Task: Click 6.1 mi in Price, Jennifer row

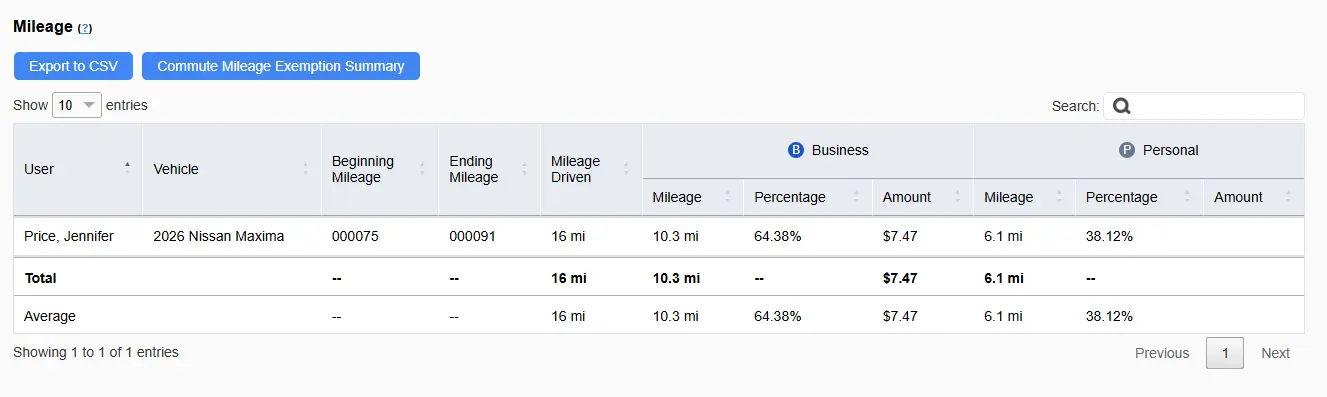Action: [1003, 236]
